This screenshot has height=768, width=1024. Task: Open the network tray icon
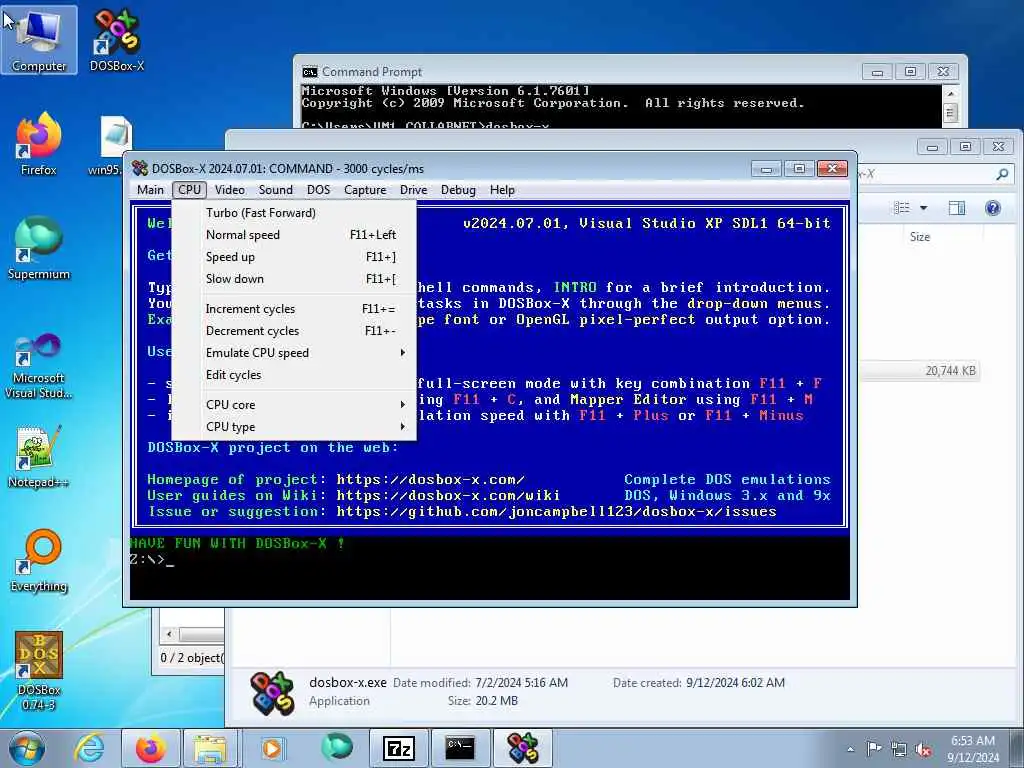[899, 750]
